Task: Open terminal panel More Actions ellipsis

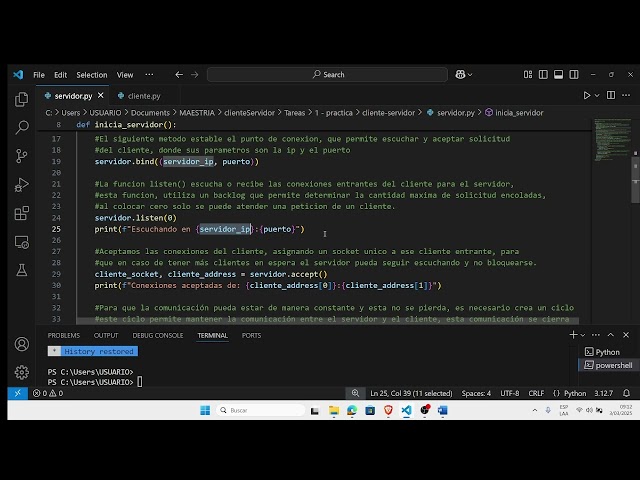Action: click(x=596, y=335)
